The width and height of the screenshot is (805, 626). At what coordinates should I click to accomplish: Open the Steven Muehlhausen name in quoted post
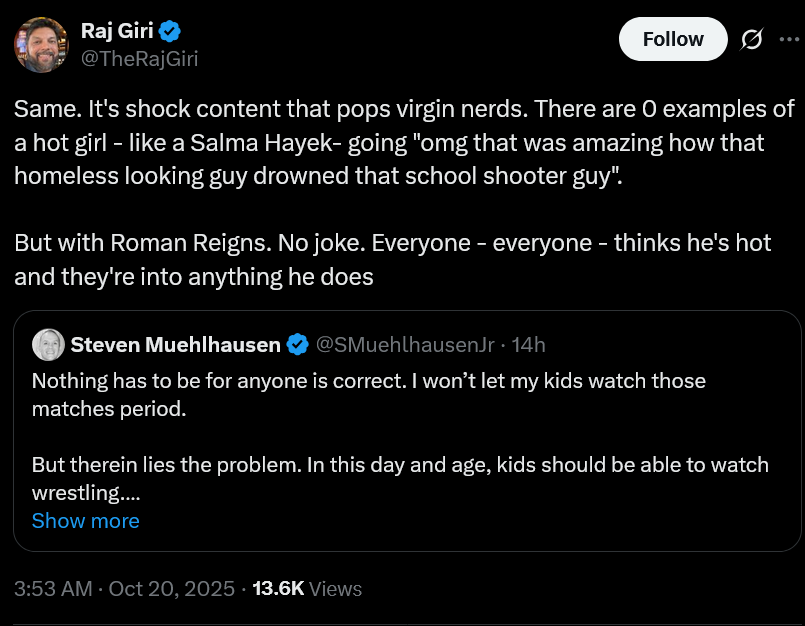(x=175, y=345)
